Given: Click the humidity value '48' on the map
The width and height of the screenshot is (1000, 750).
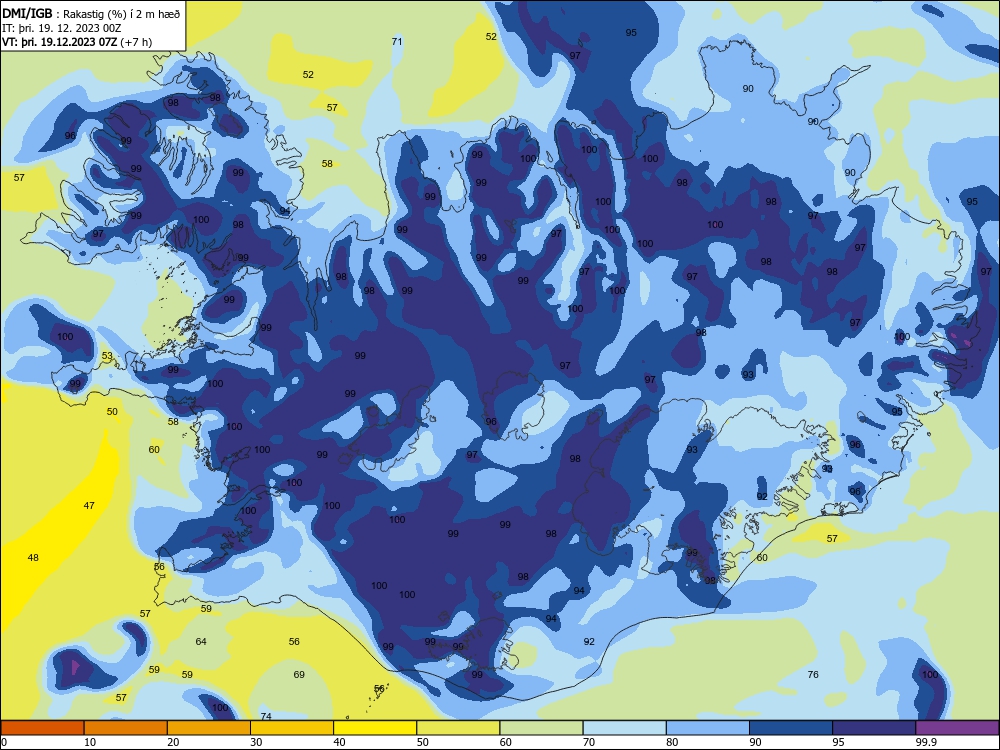Looking at the screenshot, I should point(33,558).
